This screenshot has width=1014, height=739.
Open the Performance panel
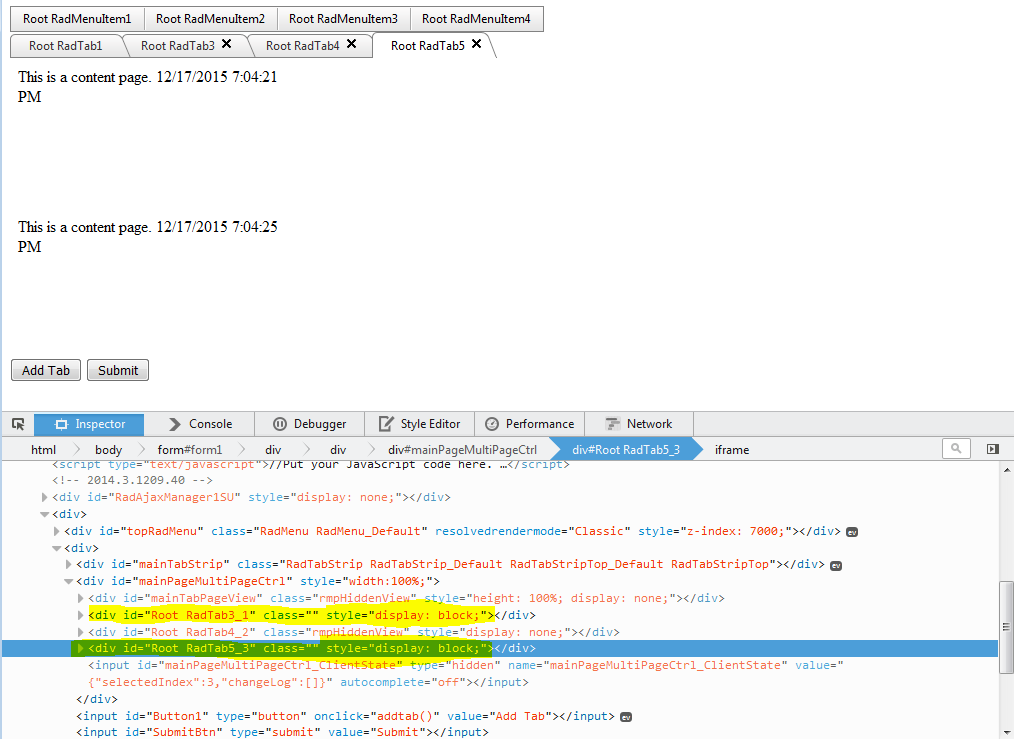[x=530, y=424]
